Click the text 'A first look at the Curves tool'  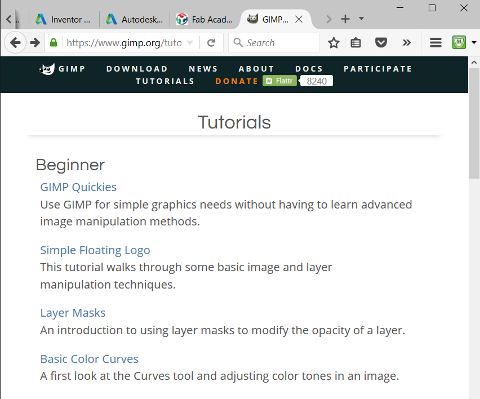coord(117,376)
